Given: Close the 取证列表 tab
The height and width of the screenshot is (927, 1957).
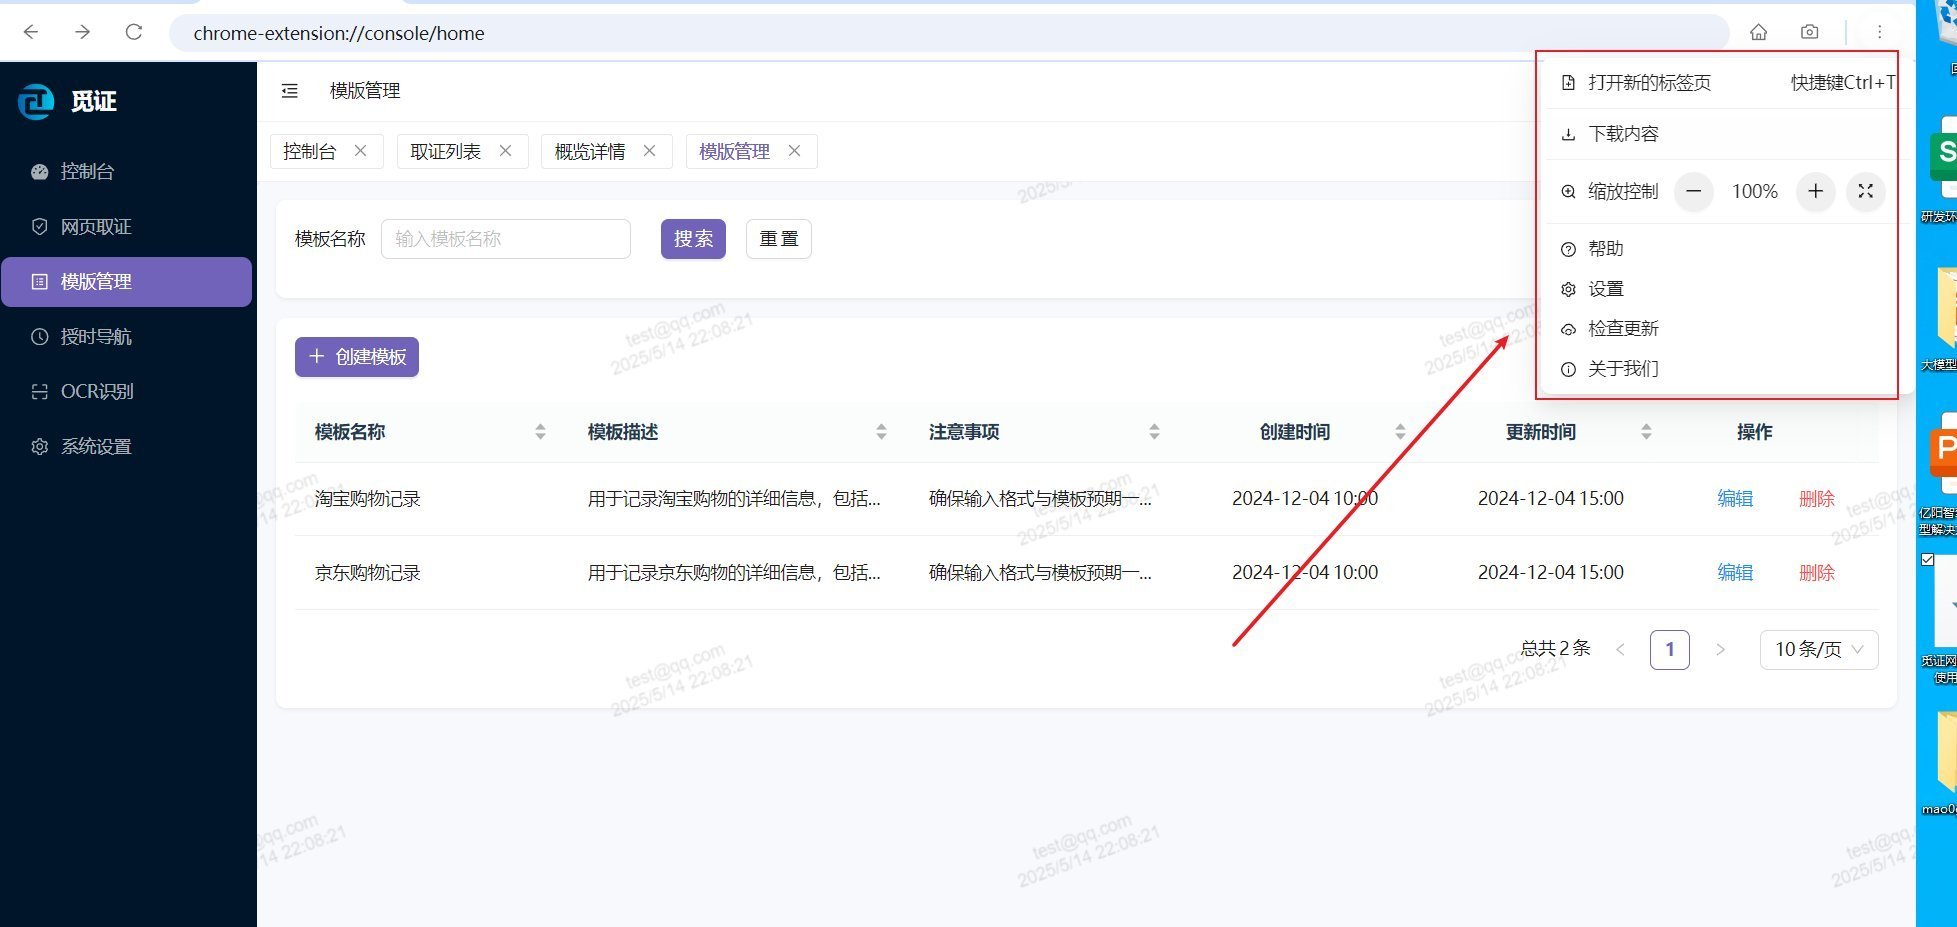Looking at the screenshot, I should [x=505, y=151].
